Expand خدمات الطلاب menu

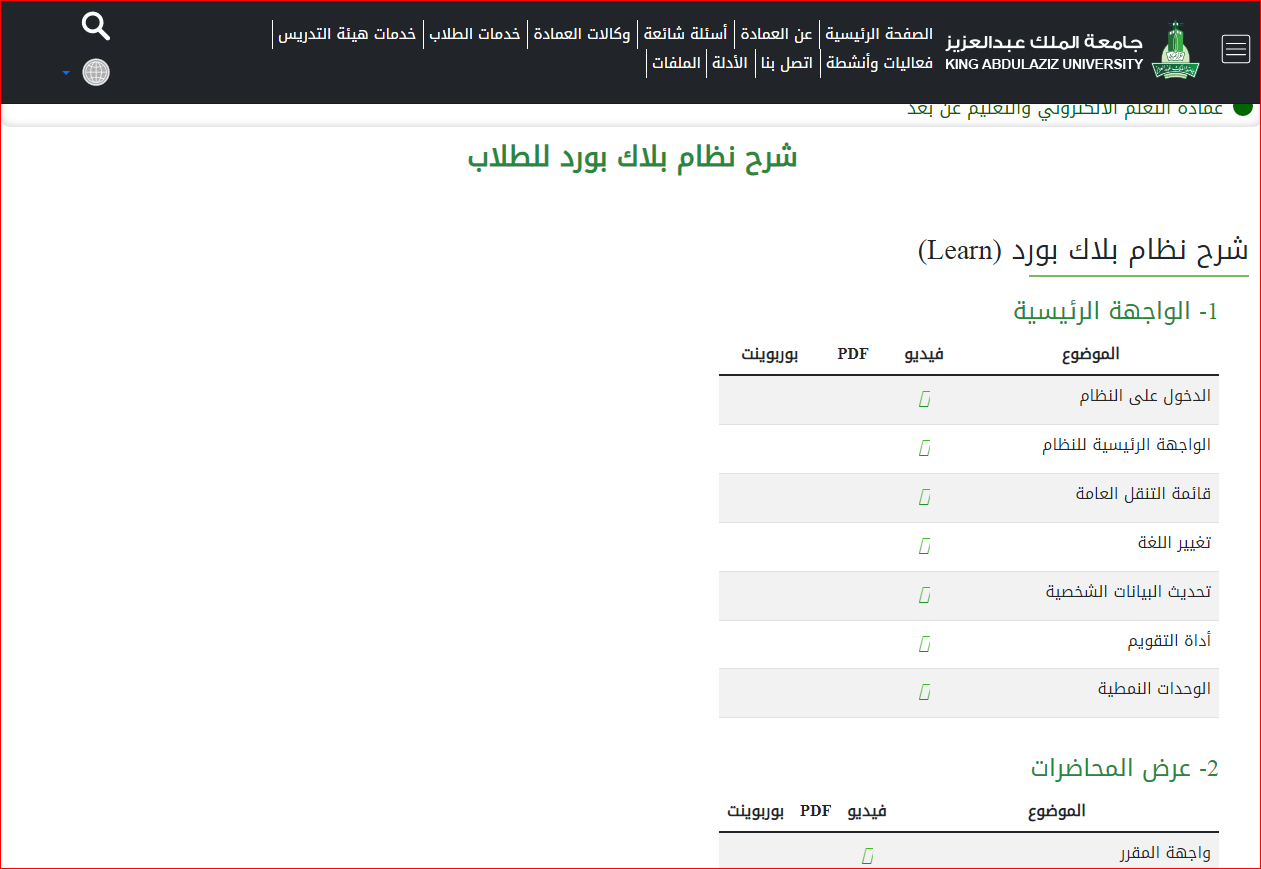point(475,34)
